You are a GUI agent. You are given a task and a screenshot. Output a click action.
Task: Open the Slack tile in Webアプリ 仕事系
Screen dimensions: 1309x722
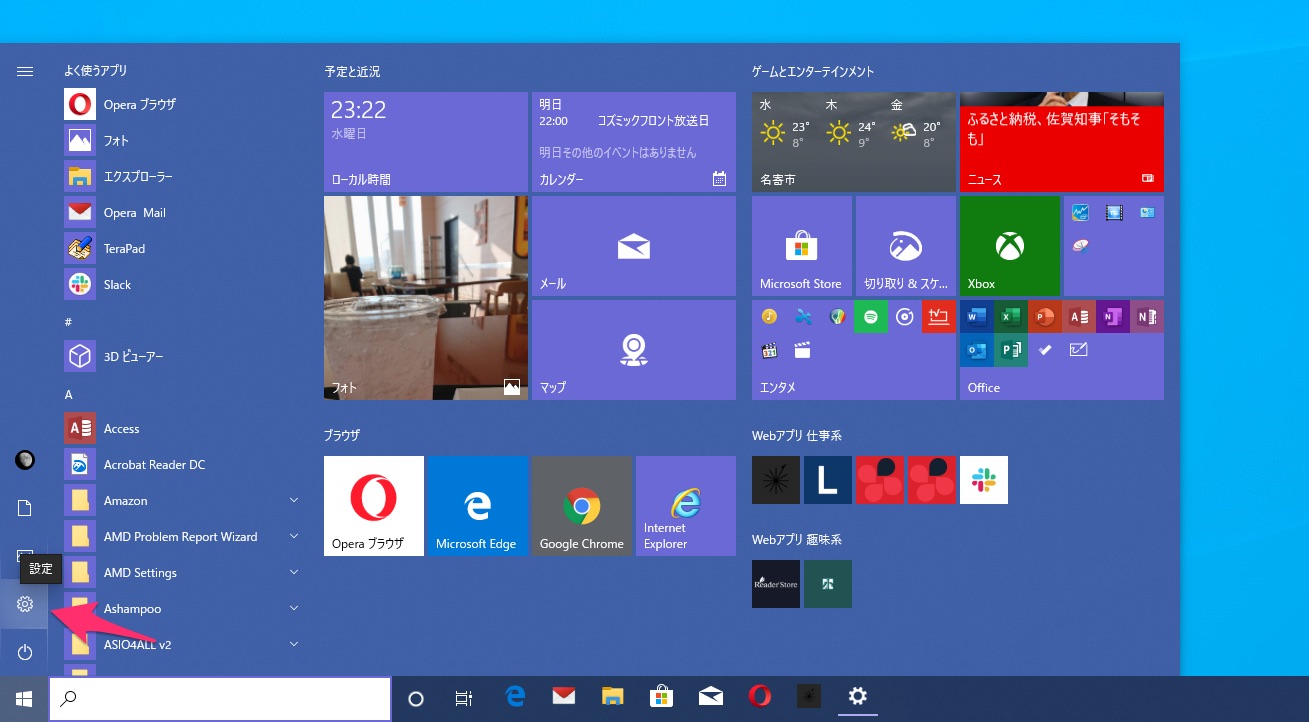984,480
